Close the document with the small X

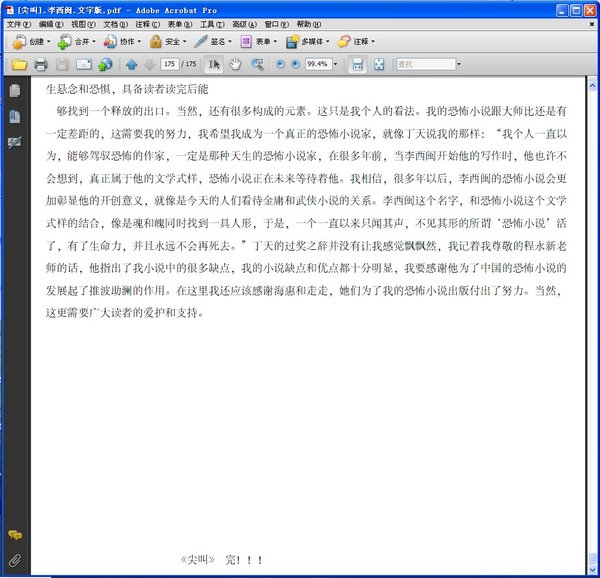592,24
